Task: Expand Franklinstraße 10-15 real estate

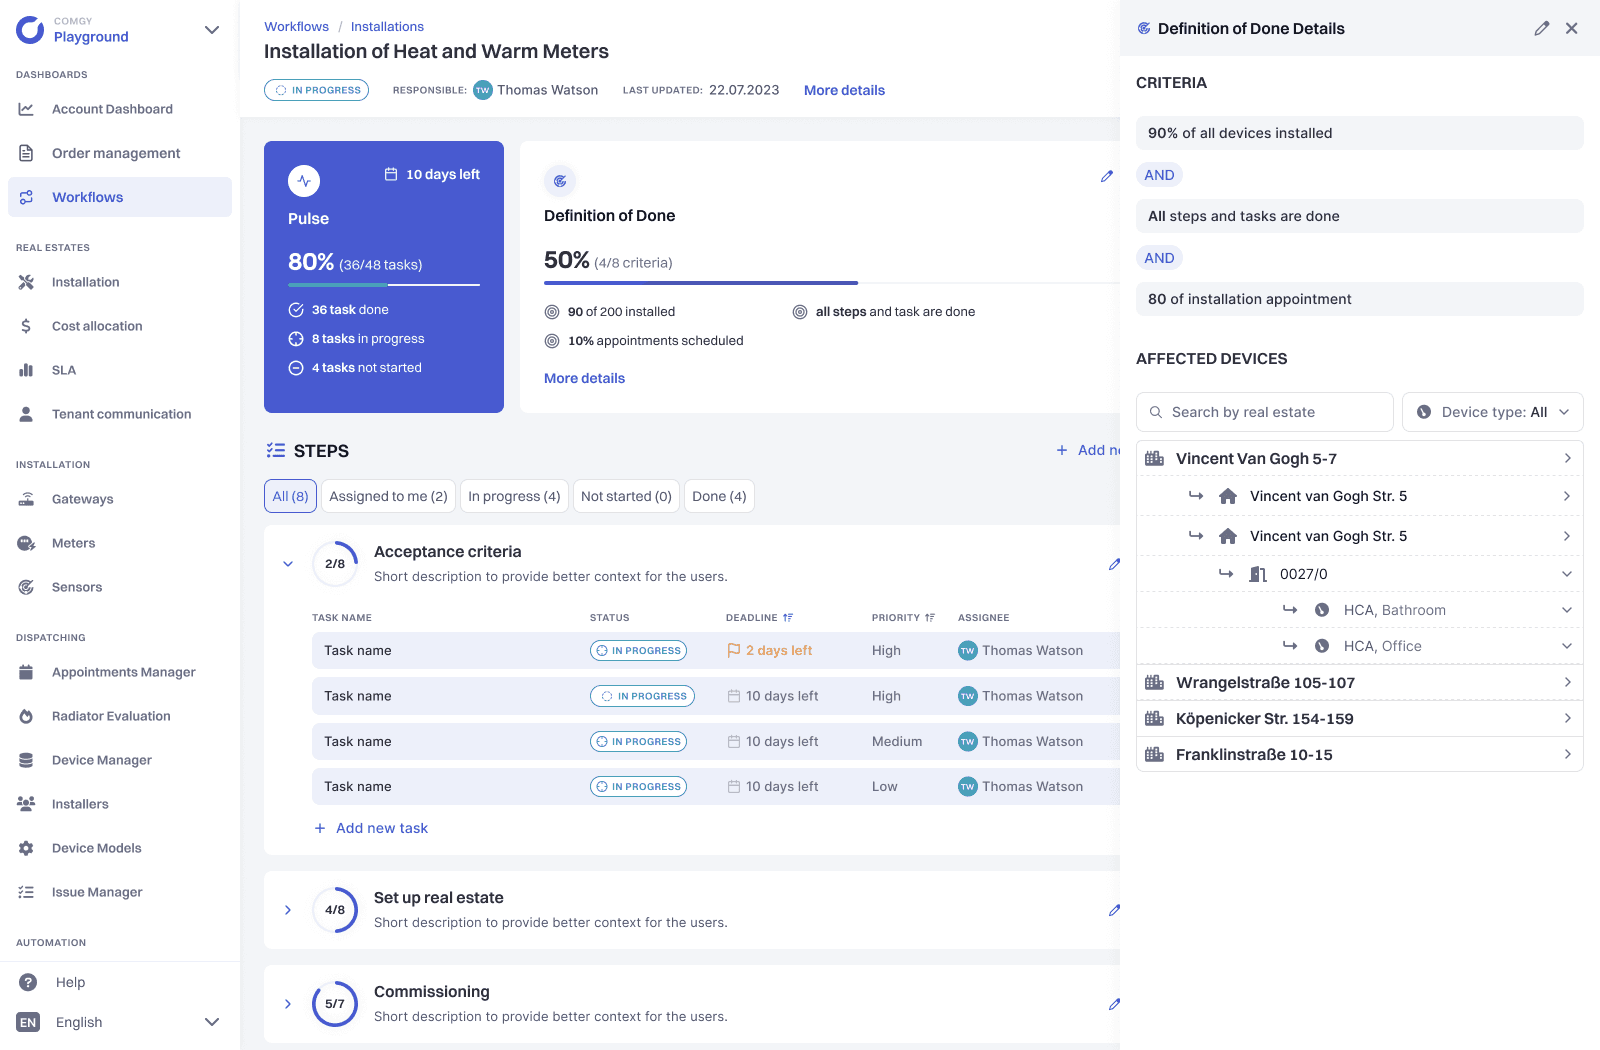Action: click(x=1567, y=754)
